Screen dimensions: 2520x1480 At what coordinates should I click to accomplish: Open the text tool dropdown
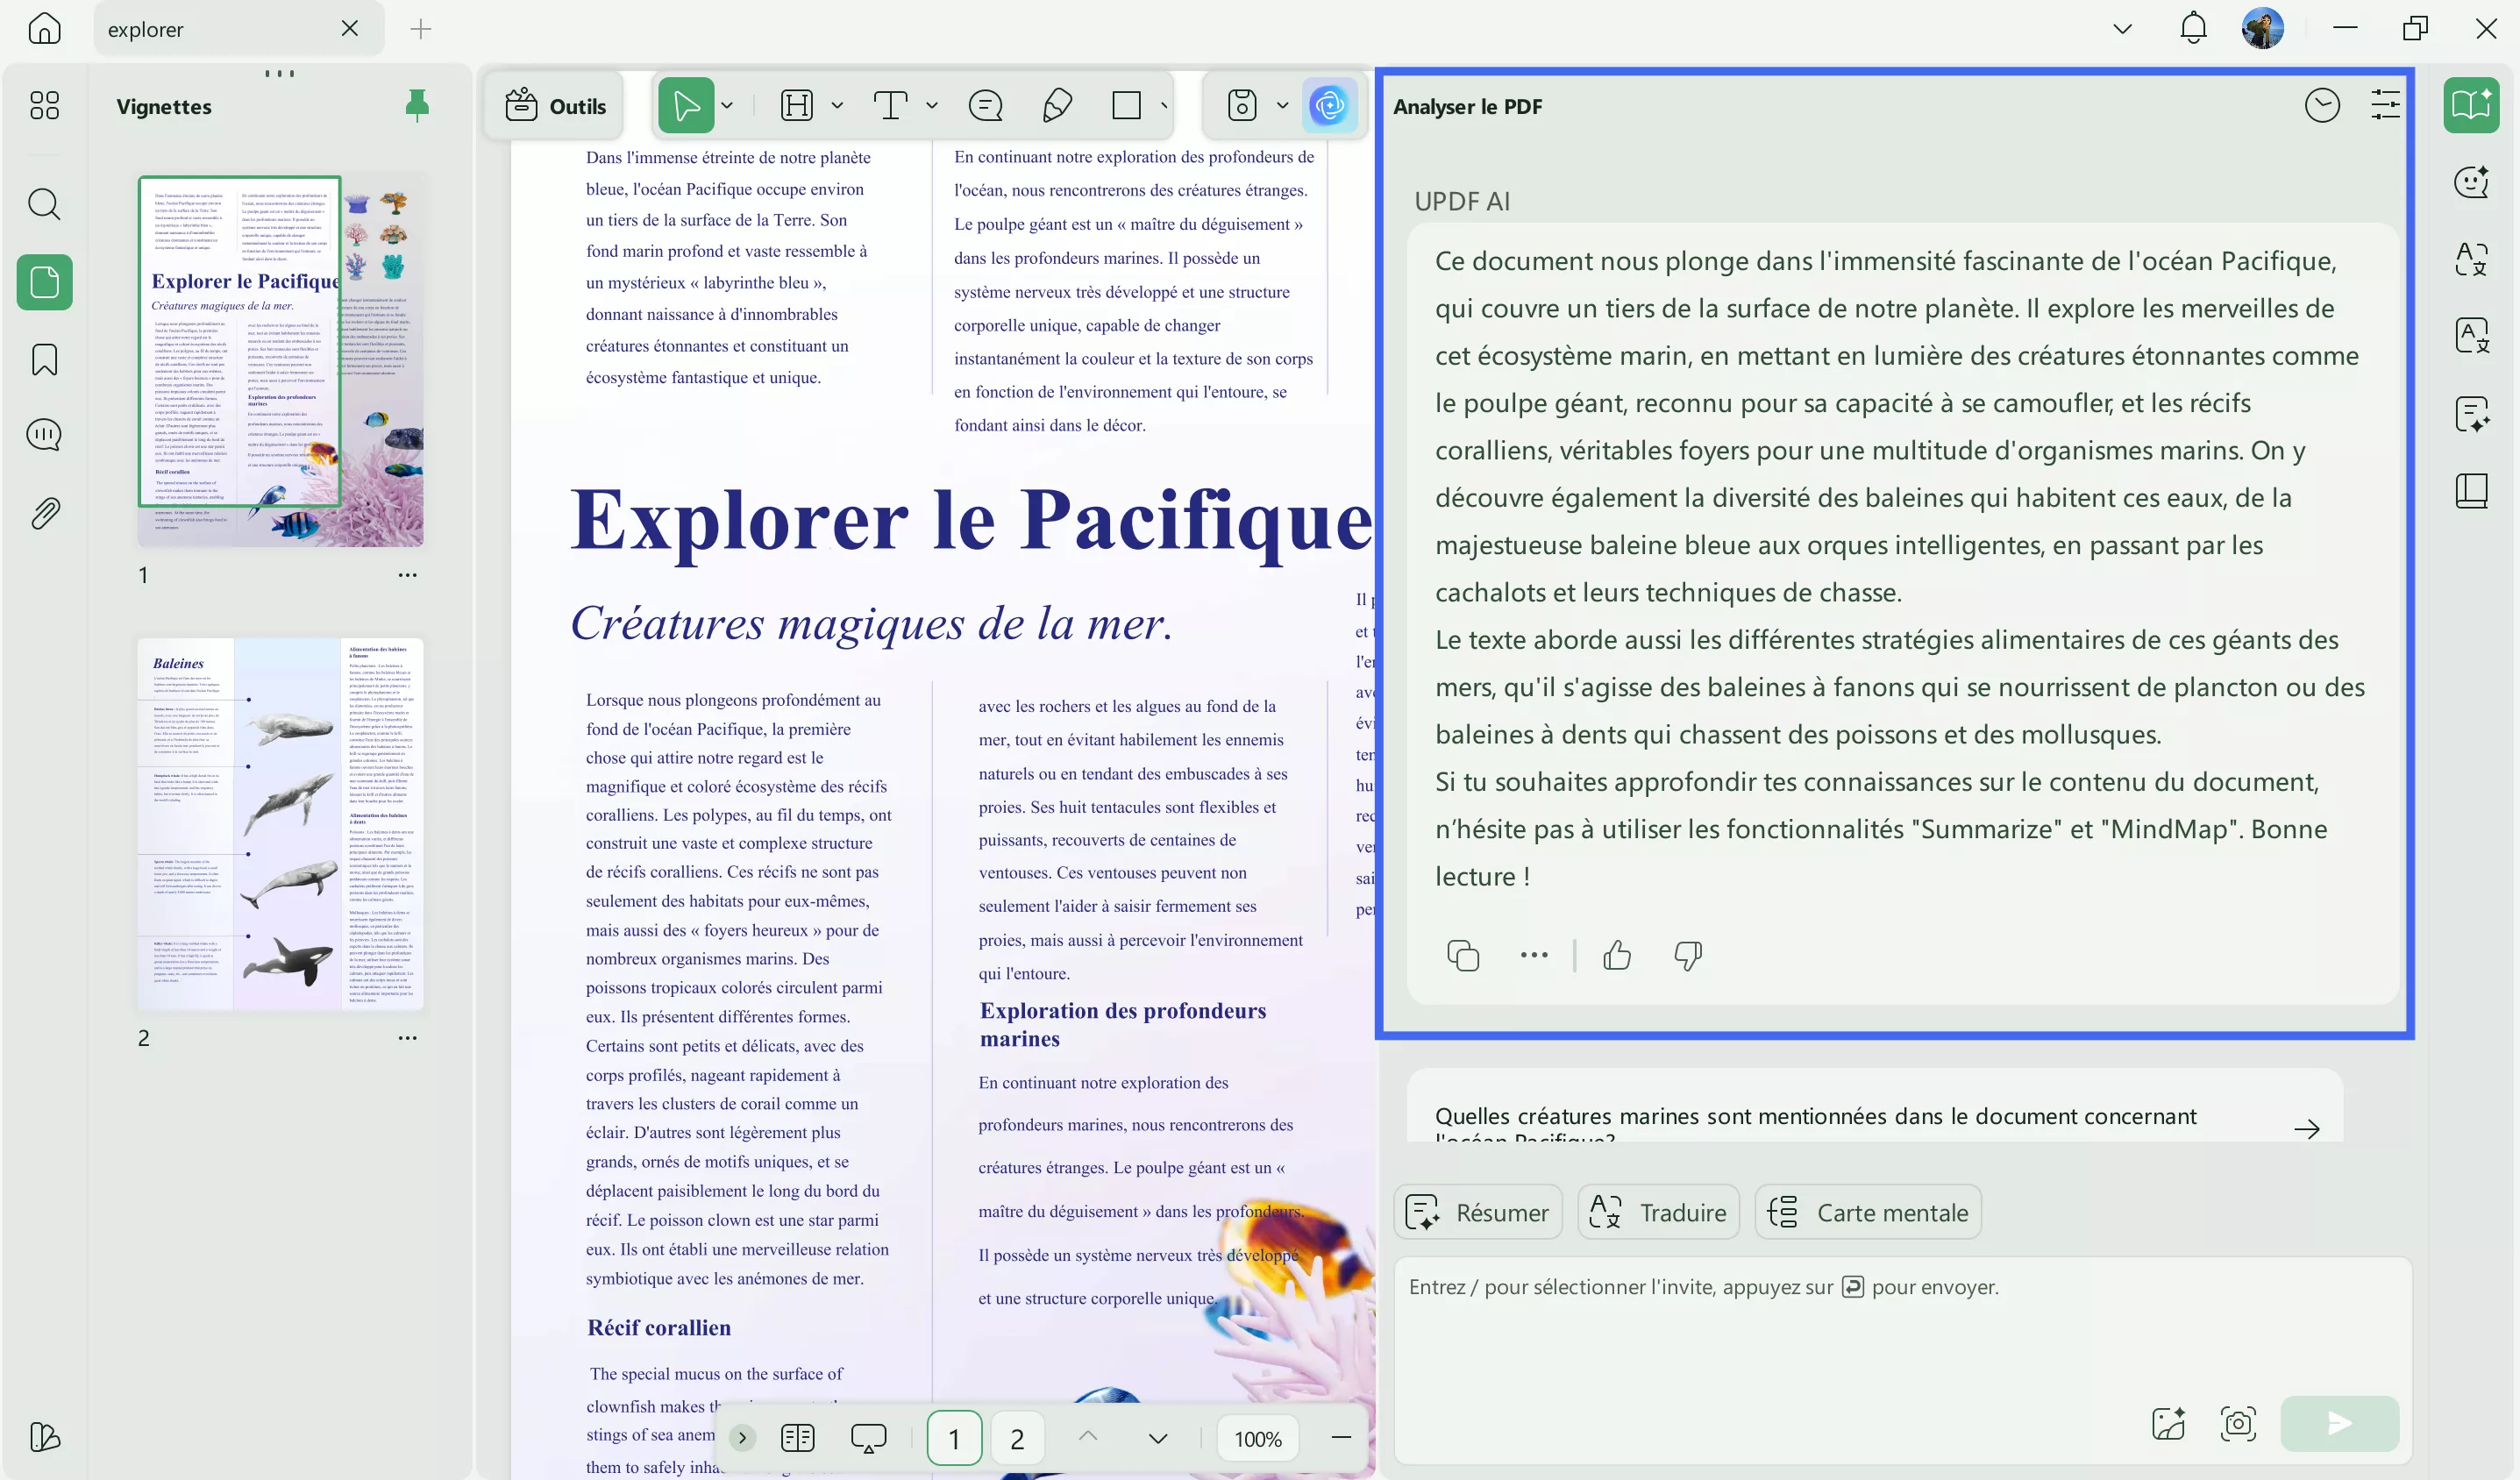931,105
